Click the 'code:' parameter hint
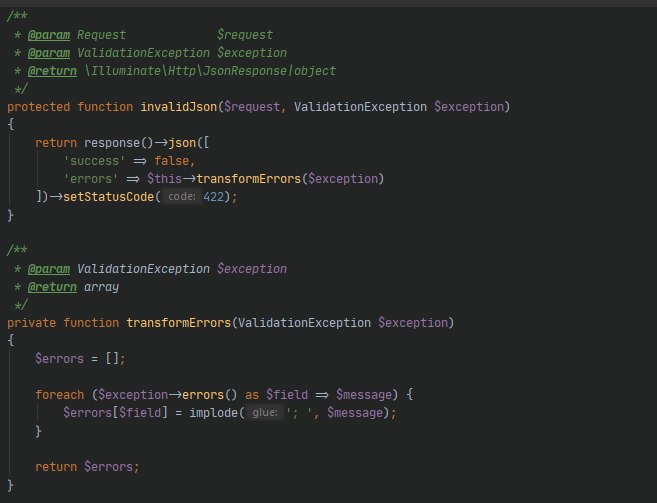The image size is (657, 503). (x=182, y=197)
